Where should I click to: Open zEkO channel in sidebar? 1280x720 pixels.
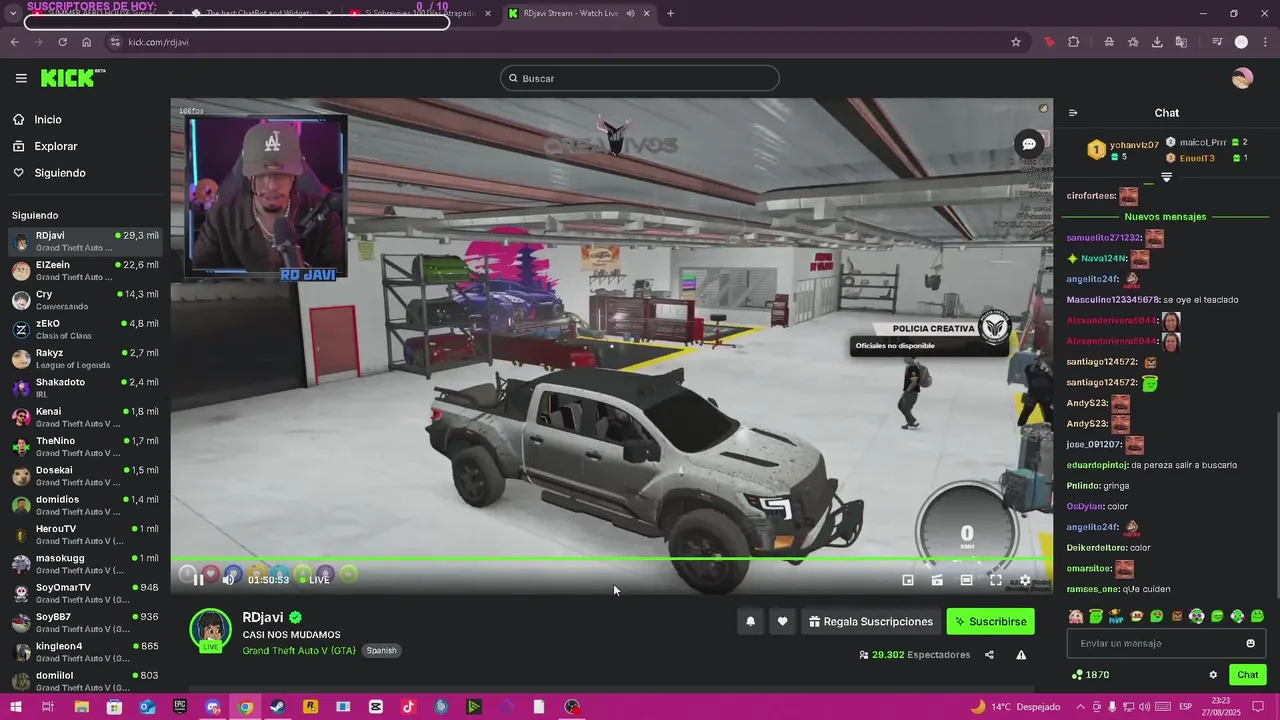(x=85, y=329)
